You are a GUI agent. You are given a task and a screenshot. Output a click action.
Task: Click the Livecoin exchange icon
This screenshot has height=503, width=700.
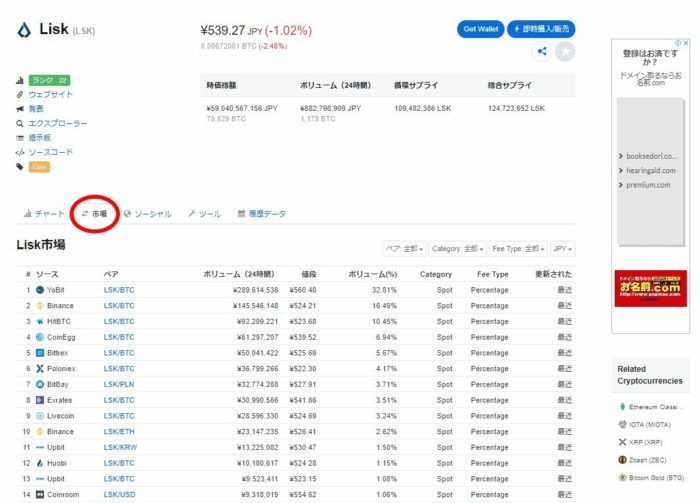[x=40, y=416]
